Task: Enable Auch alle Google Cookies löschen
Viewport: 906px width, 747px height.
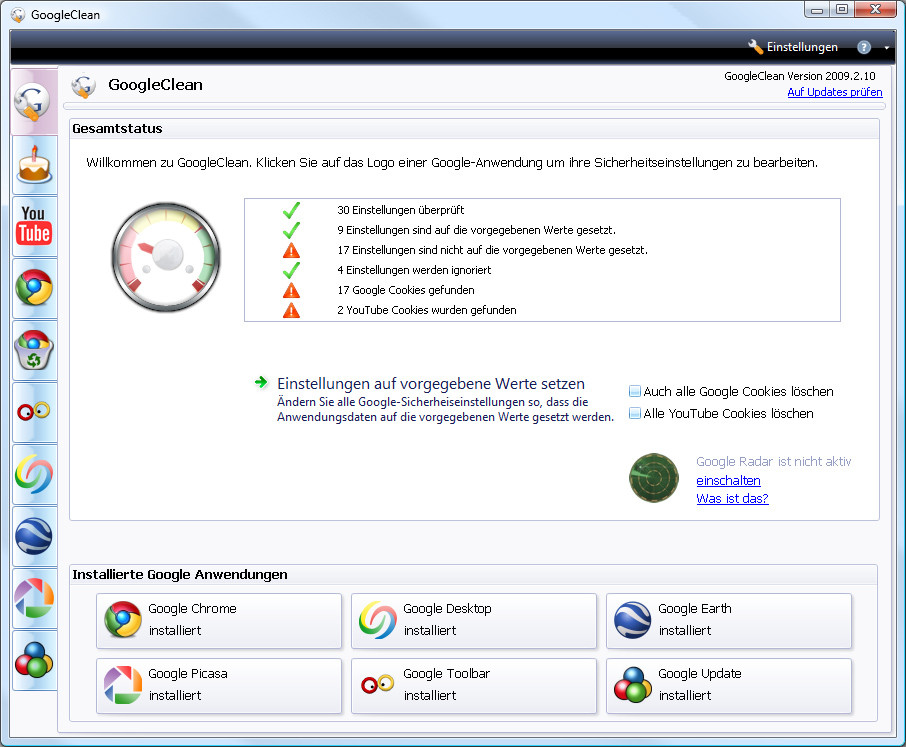Action: [x=634, y=391]
